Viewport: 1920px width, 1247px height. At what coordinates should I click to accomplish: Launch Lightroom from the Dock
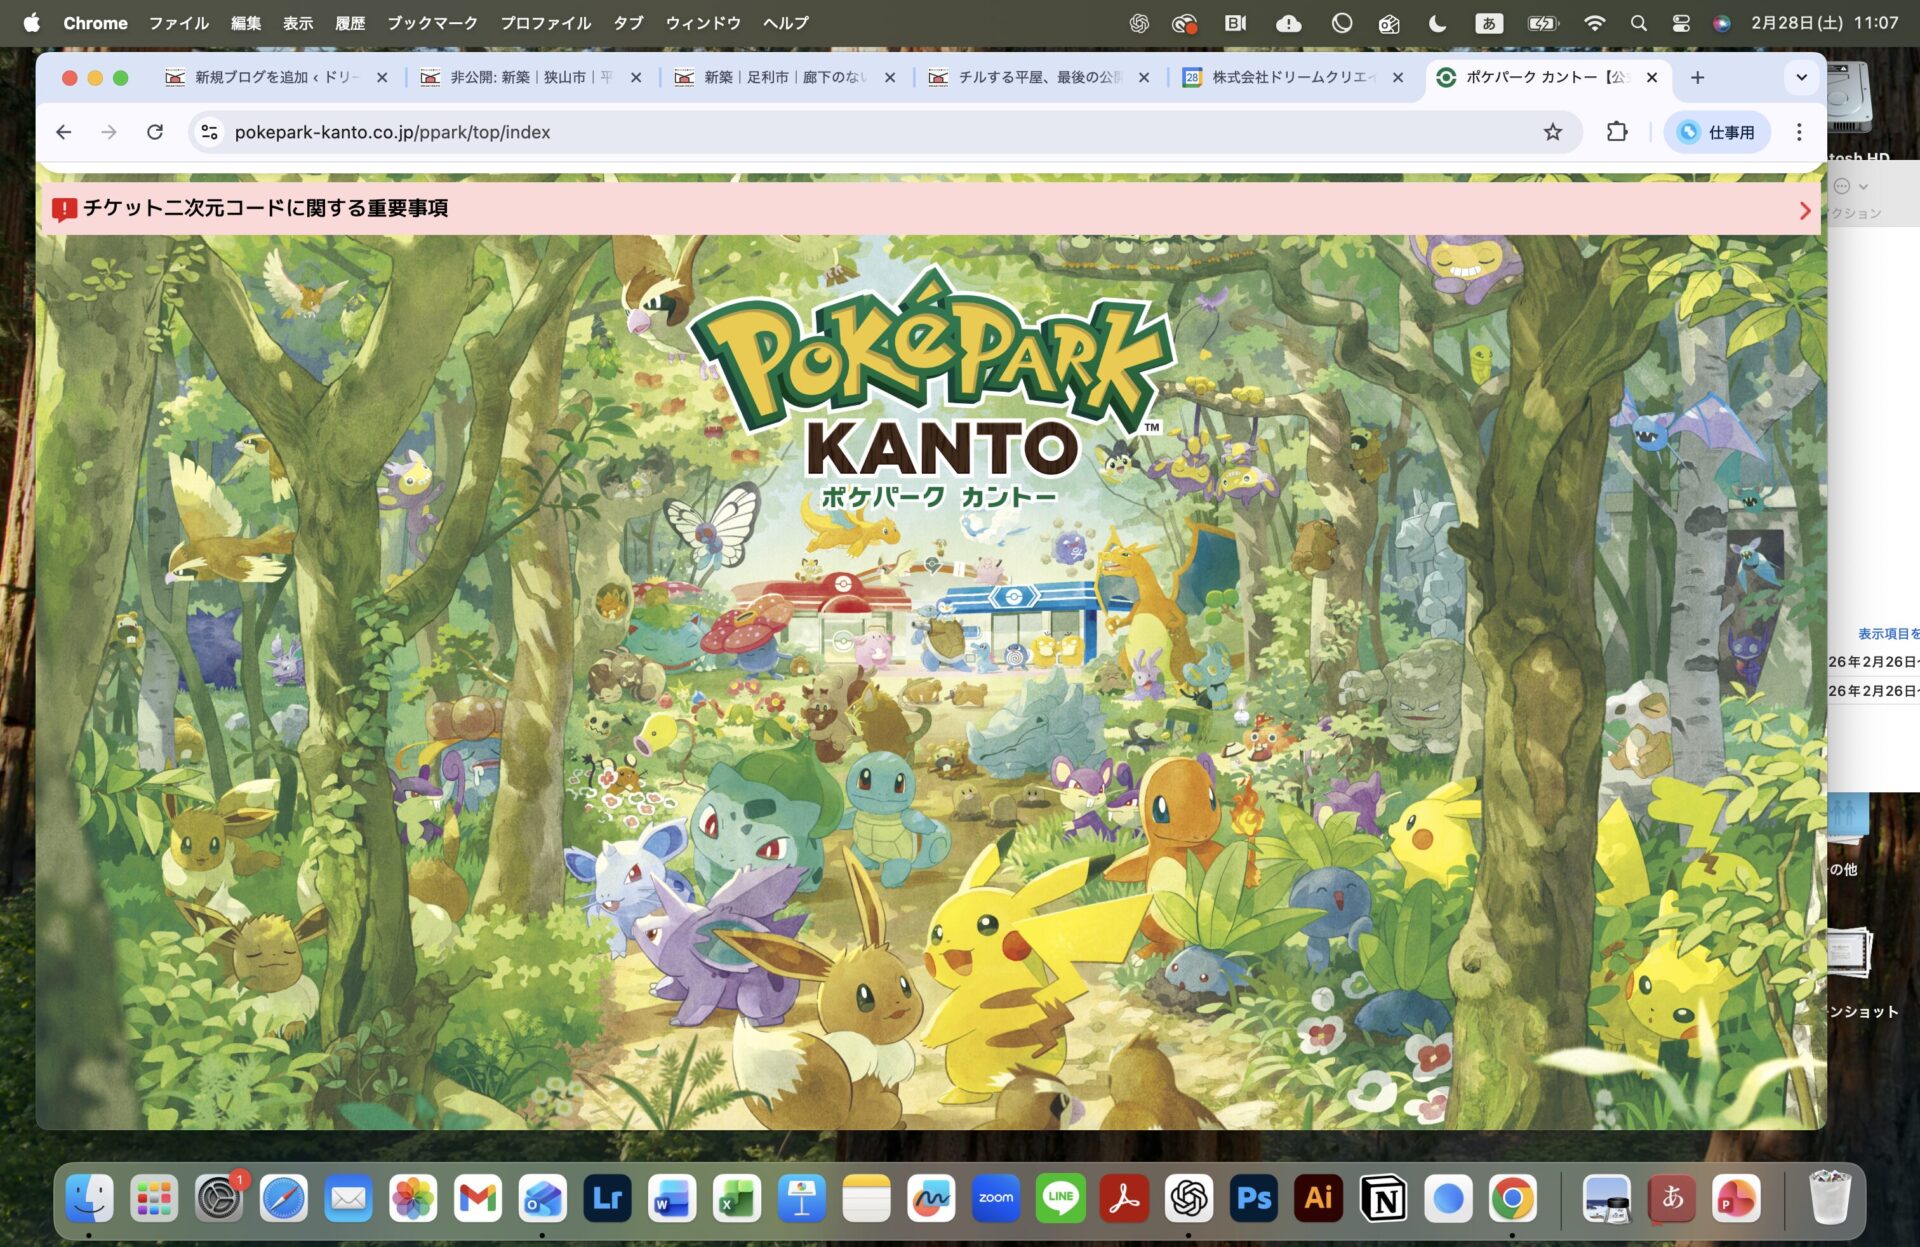point(607,1197)
